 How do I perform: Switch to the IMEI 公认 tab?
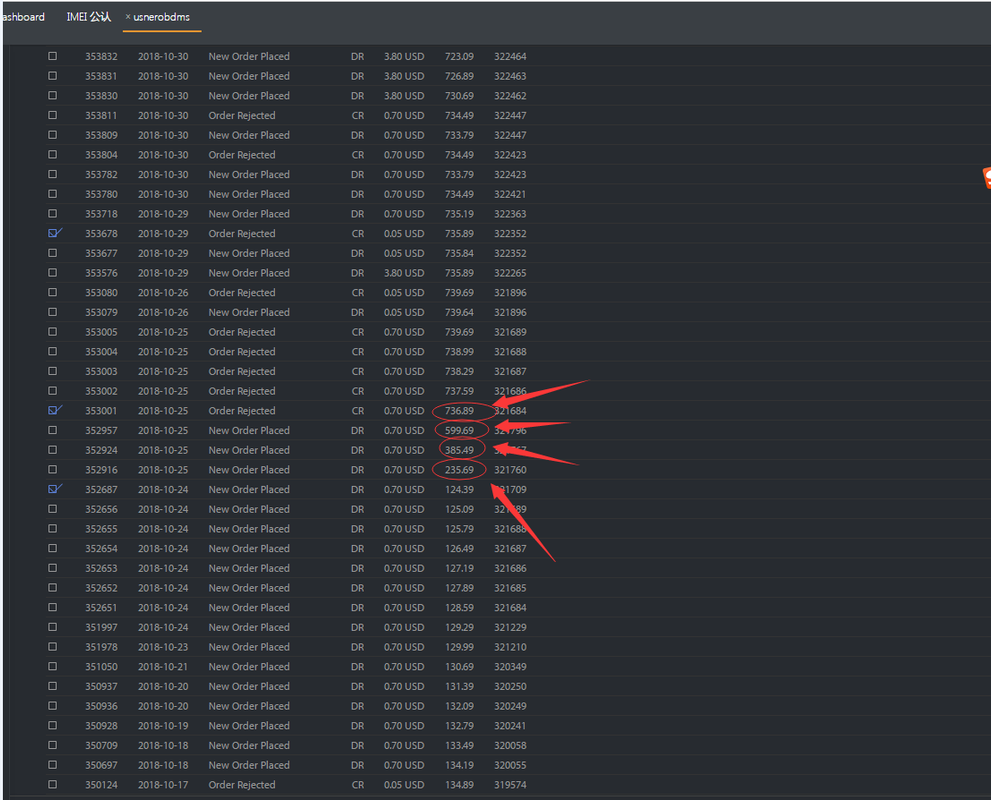pos(88,17)
